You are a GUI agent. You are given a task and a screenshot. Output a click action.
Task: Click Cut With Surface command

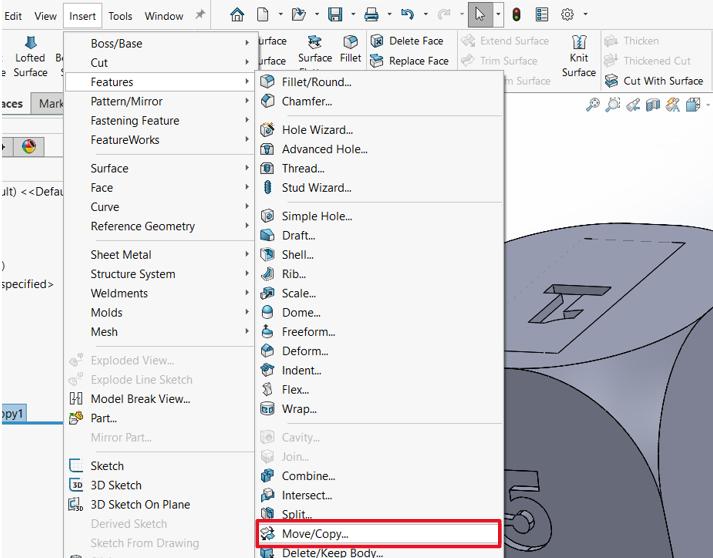point(654,80)
